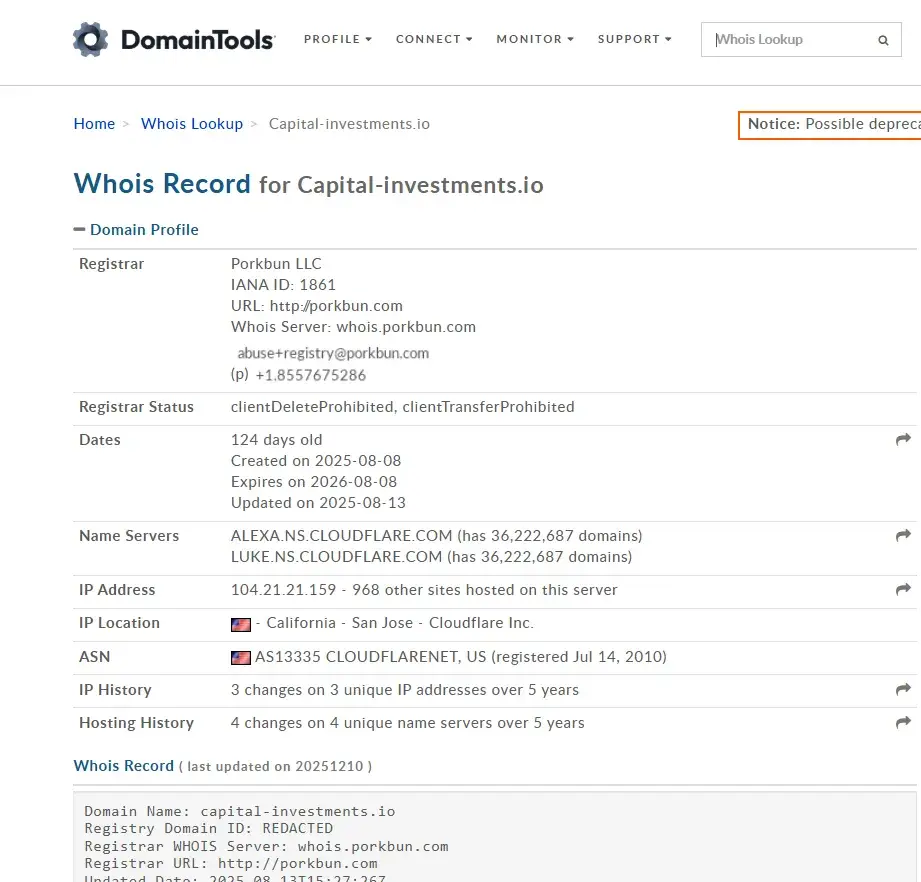Click the IP History row label

[116, 690]
